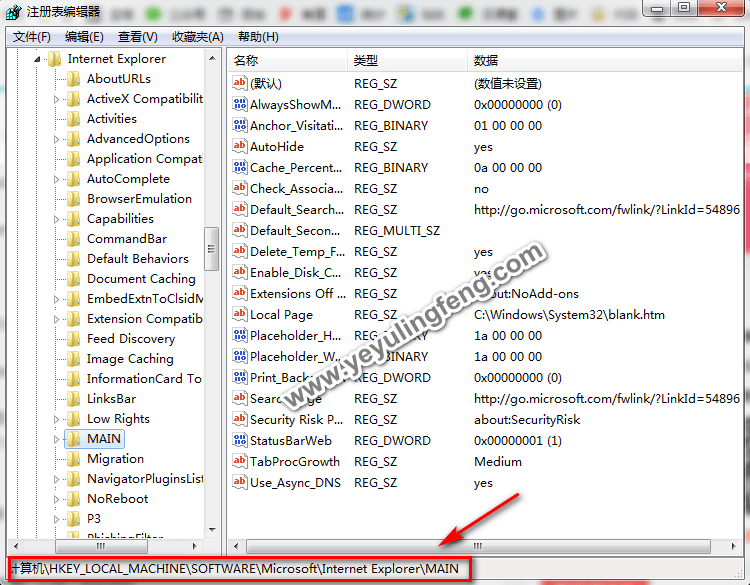Expand the MAIN key
Image resolution: width=750 pixels, height=585 pixels.
pyautogui.click(x=56, y=439)
